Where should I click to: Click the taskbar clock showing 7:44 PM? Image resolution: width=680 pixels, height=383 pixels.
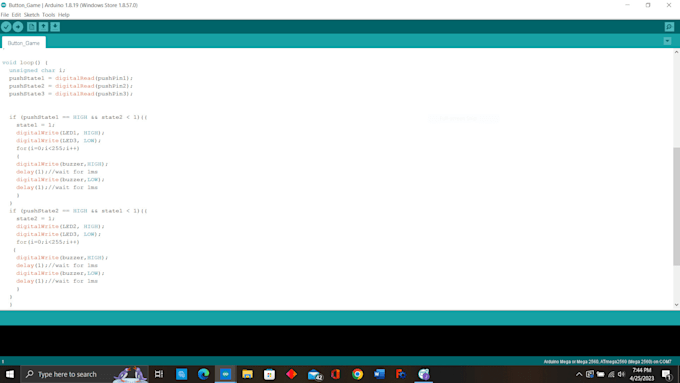click(642, 374)
